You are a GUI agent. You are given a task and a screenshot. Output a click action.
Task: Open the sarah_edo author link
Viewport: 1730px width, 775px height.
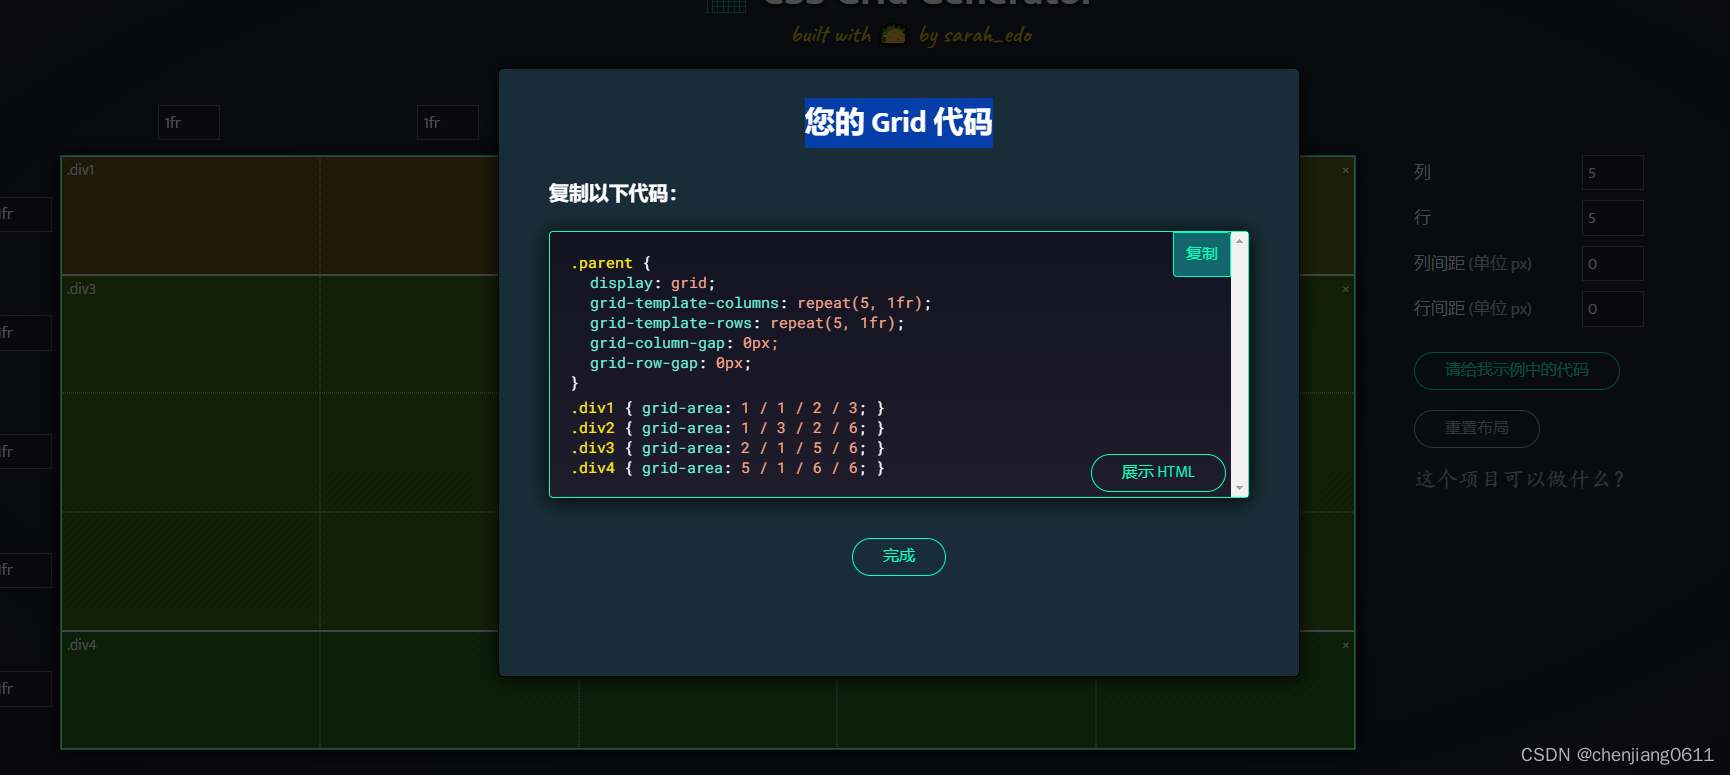[x=987, y=35]
